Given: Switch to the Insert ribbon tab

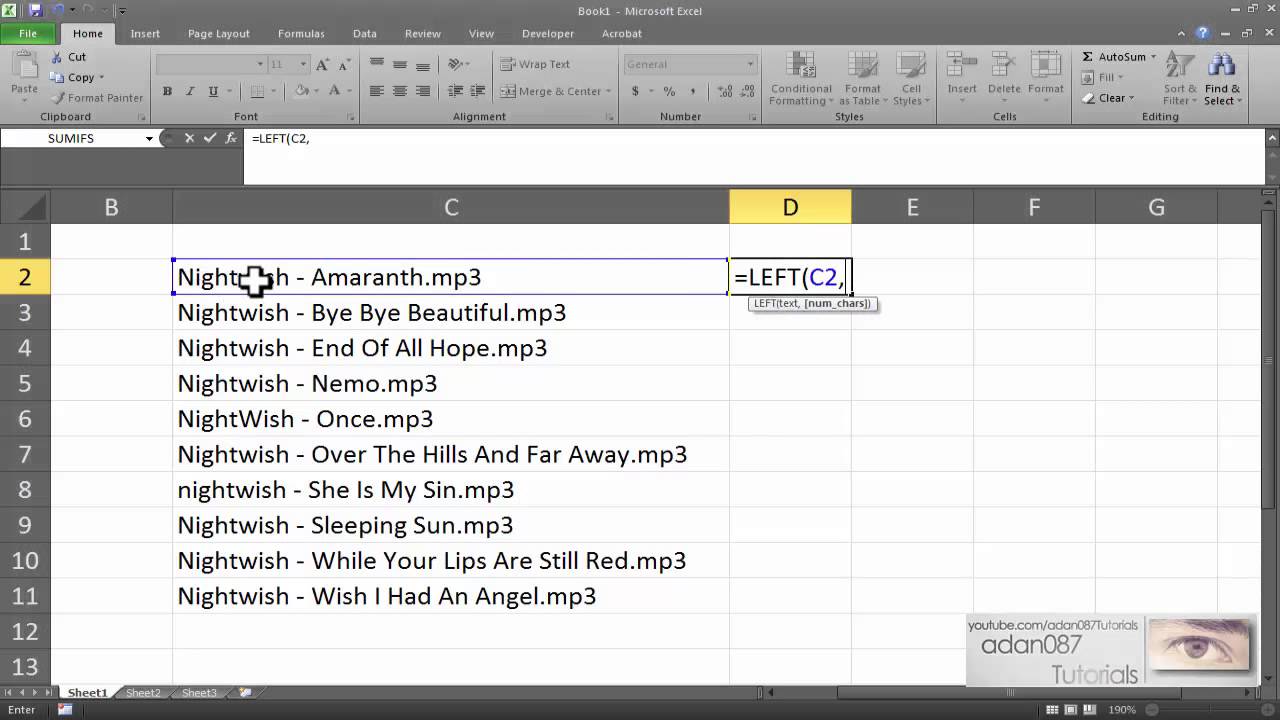Looking at the screenshot, I should 145,34.
